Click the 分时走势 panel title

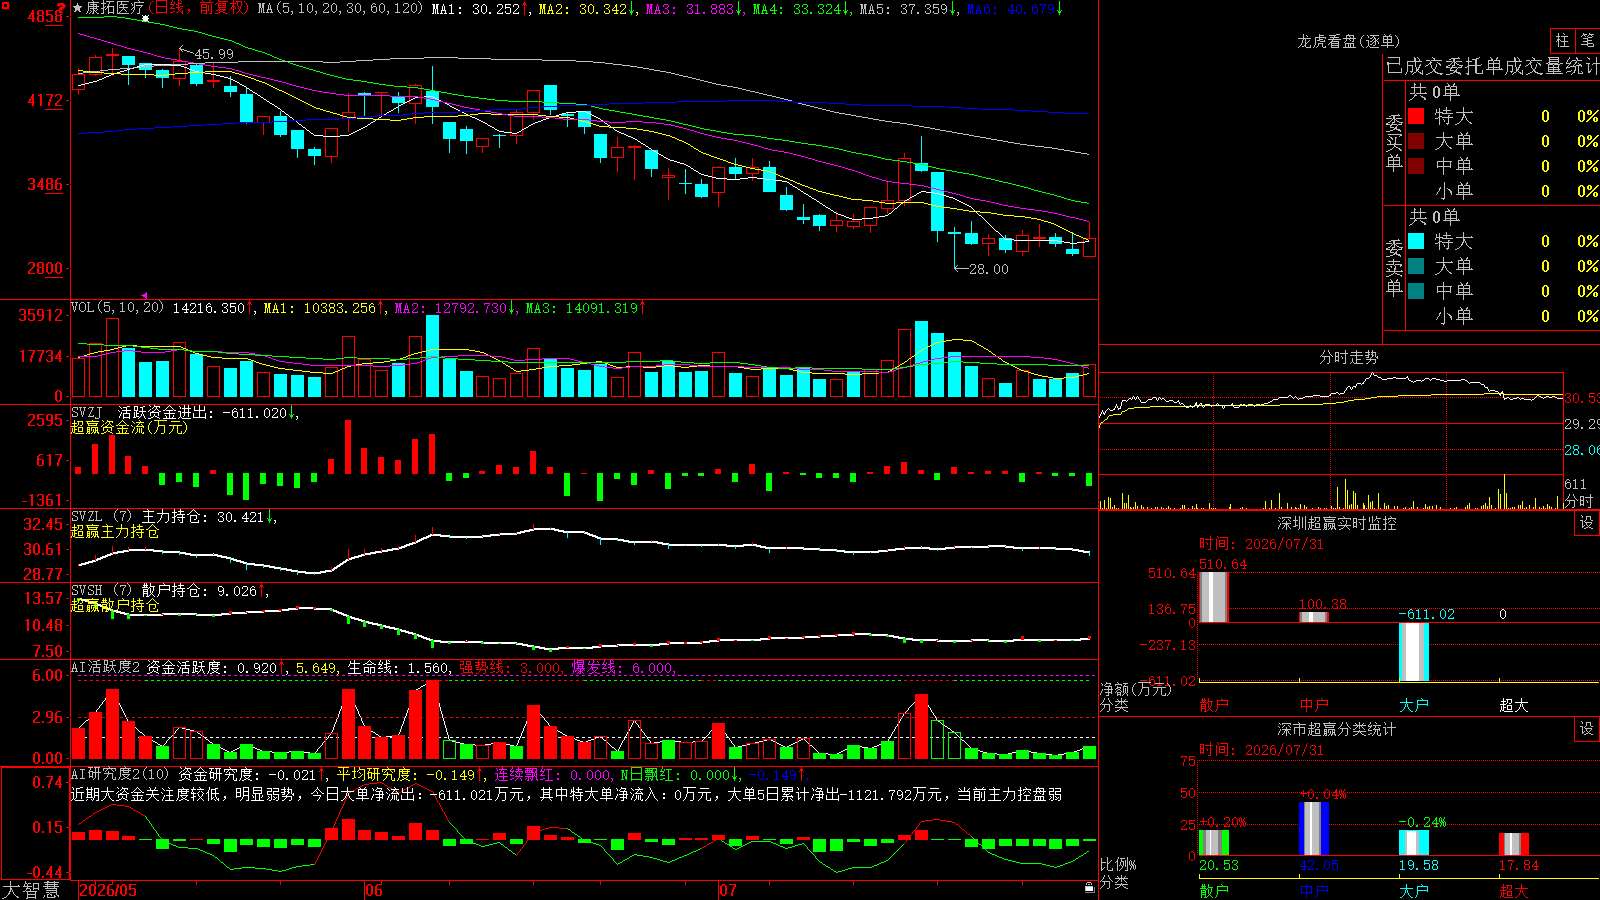coord(1349,357)
